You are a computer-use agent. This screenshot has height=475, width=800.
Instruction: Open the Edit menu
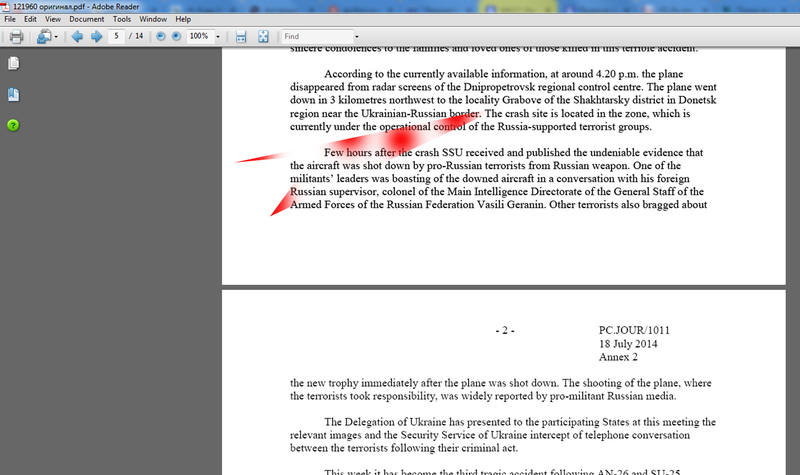30,19
